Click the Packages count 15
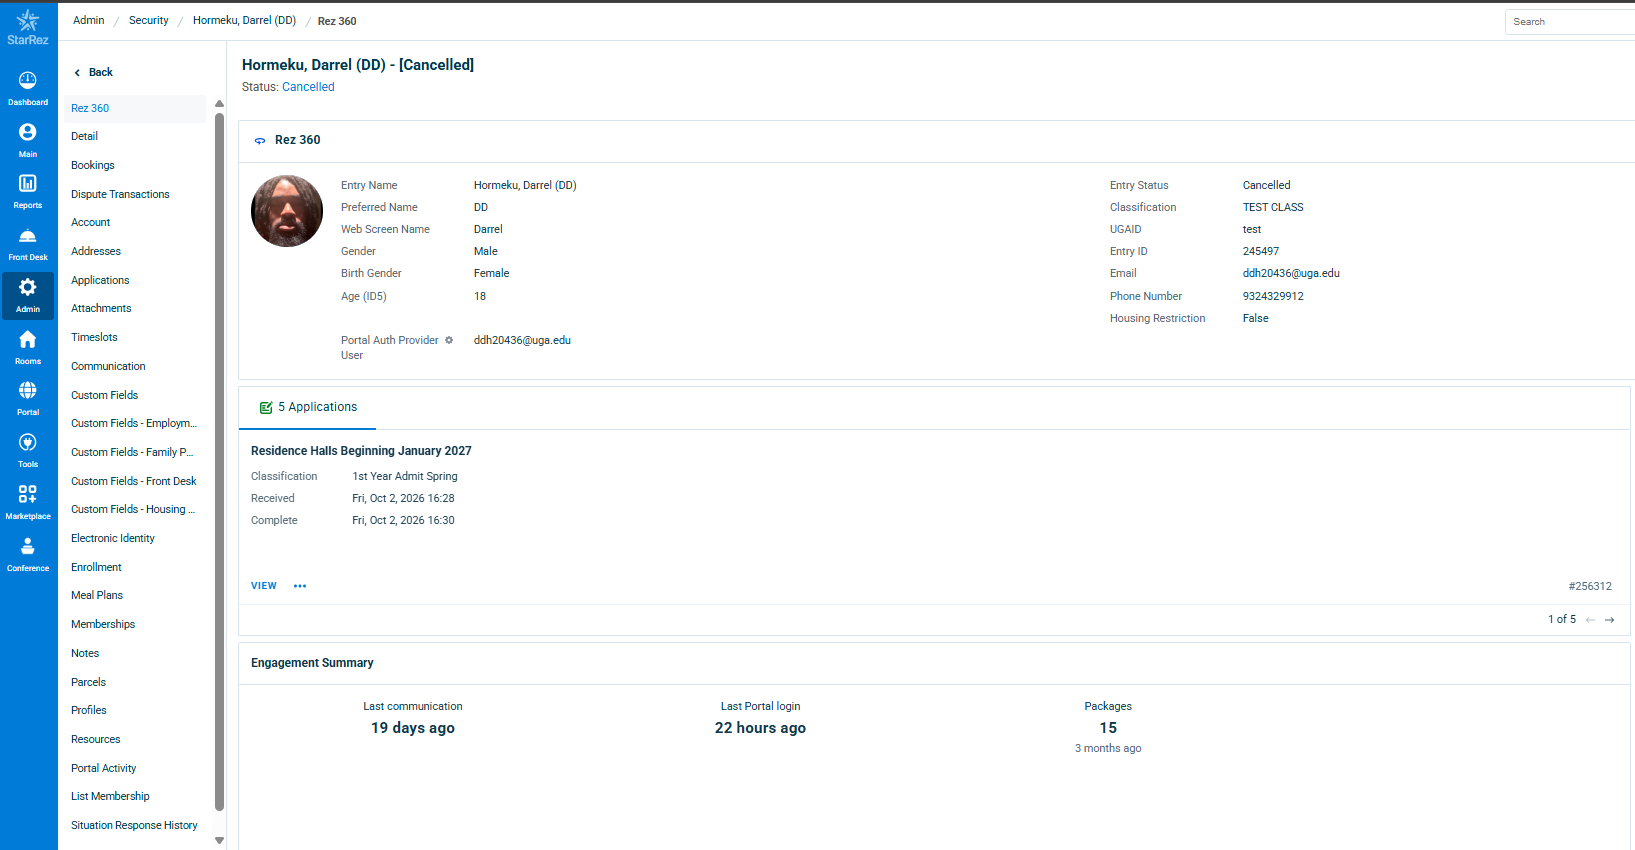Viewport: 1635px width, 850px height. [1108, 728]
